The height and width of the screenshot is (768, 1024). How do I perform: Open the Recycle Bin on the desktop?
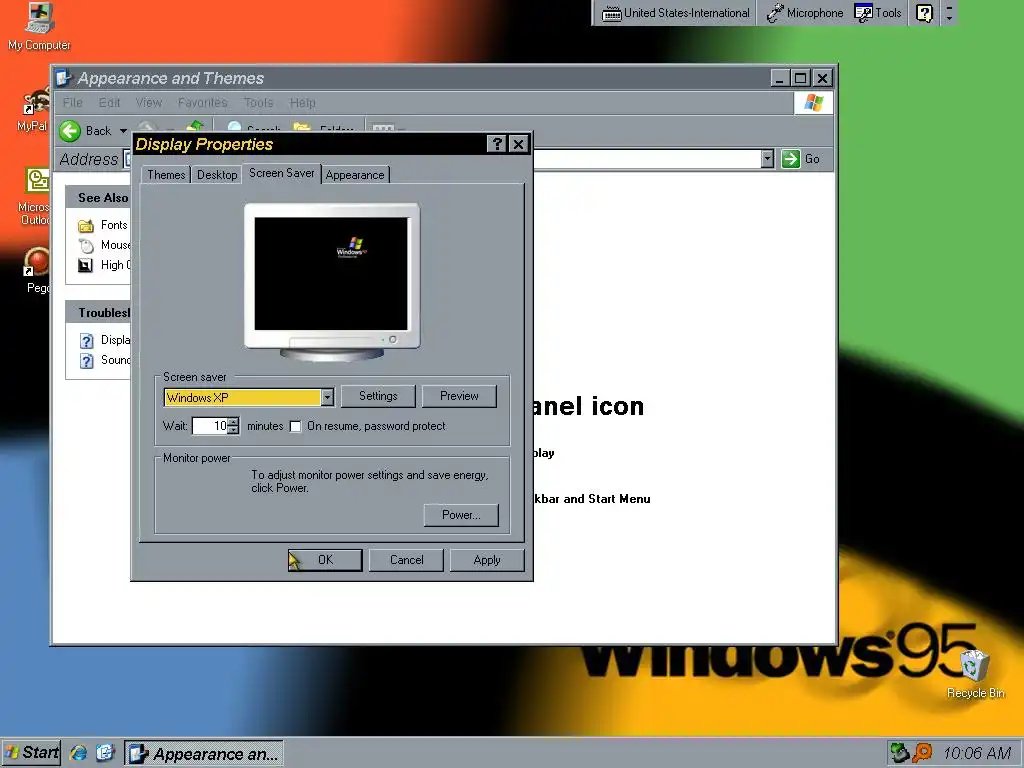pos(975,674)
